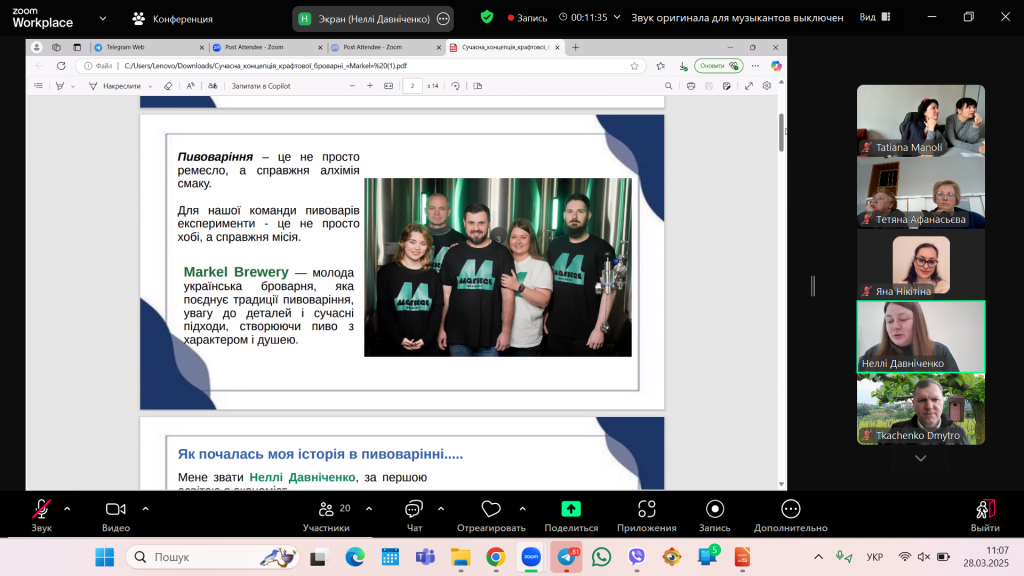Toggle PDF page view layout
This screenshot has height=576, width=1024.
pyautogui.click(x=477, y=86)
